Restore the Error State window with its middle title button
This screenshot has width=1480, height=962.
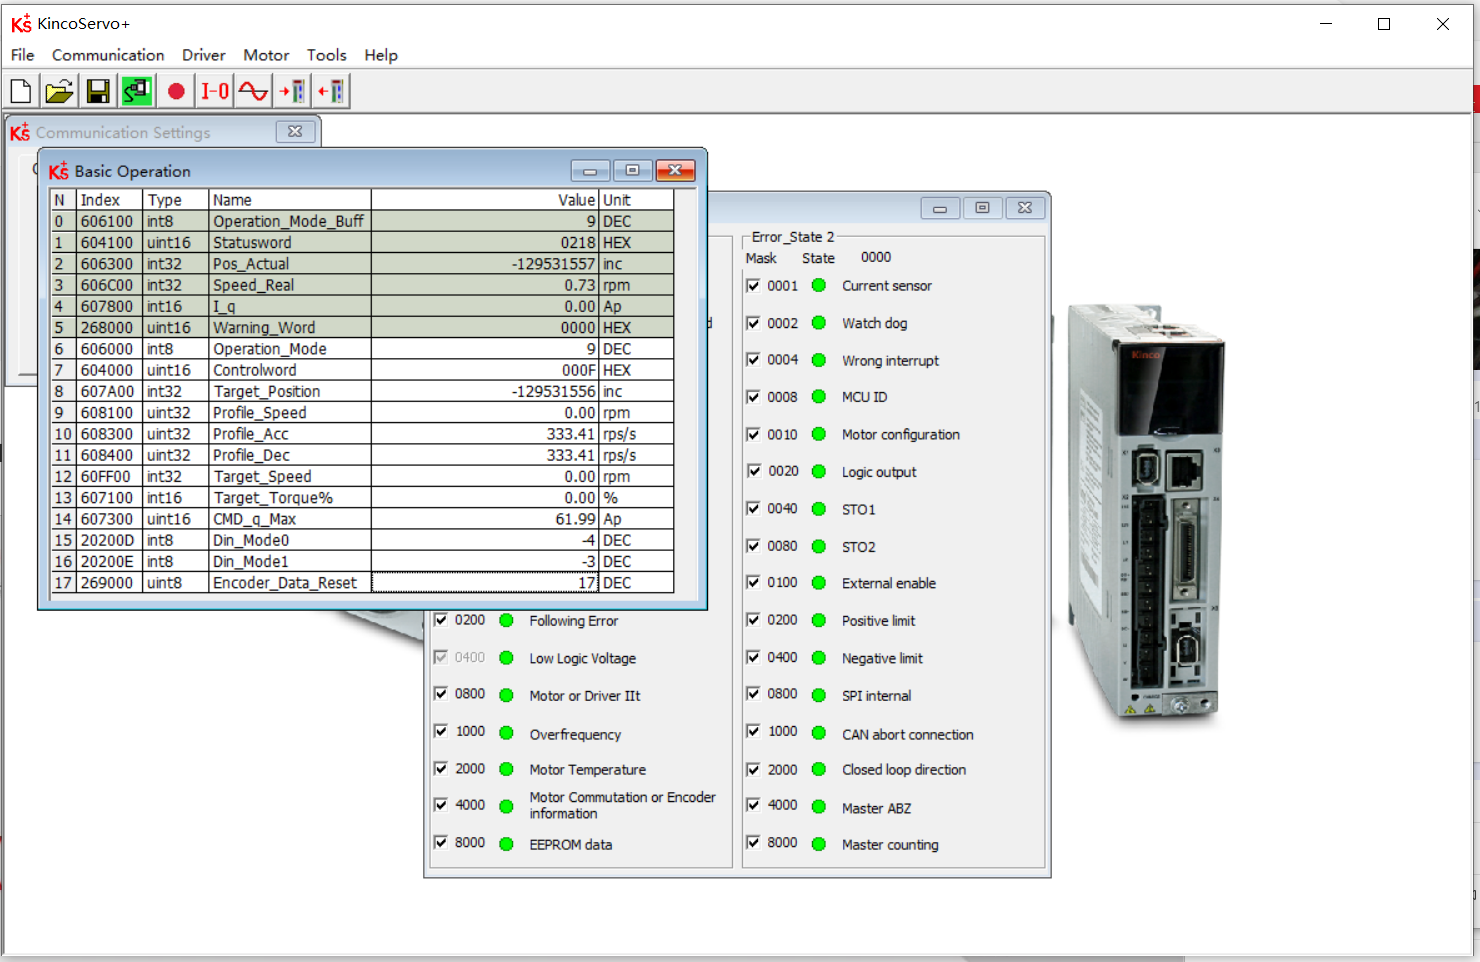point(982,208)
